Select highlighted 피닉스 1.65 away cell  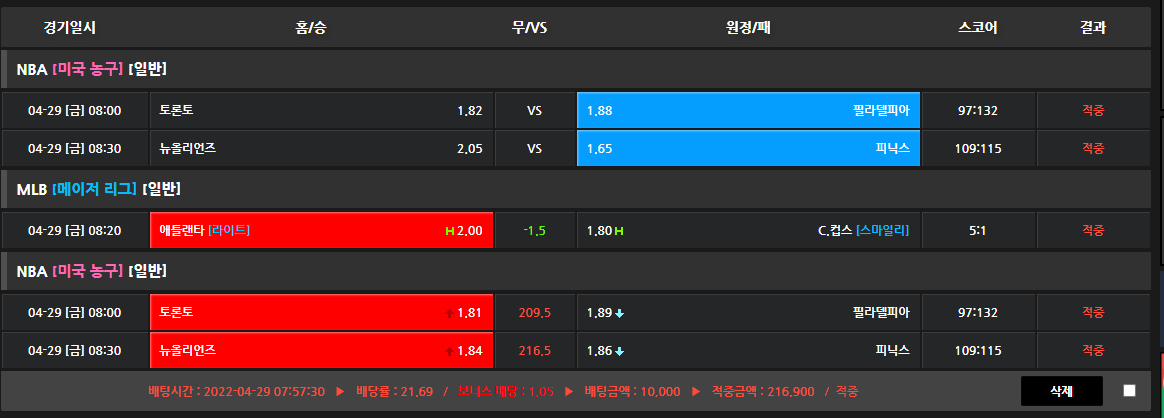pyautogui.click(x=748, y=148)
